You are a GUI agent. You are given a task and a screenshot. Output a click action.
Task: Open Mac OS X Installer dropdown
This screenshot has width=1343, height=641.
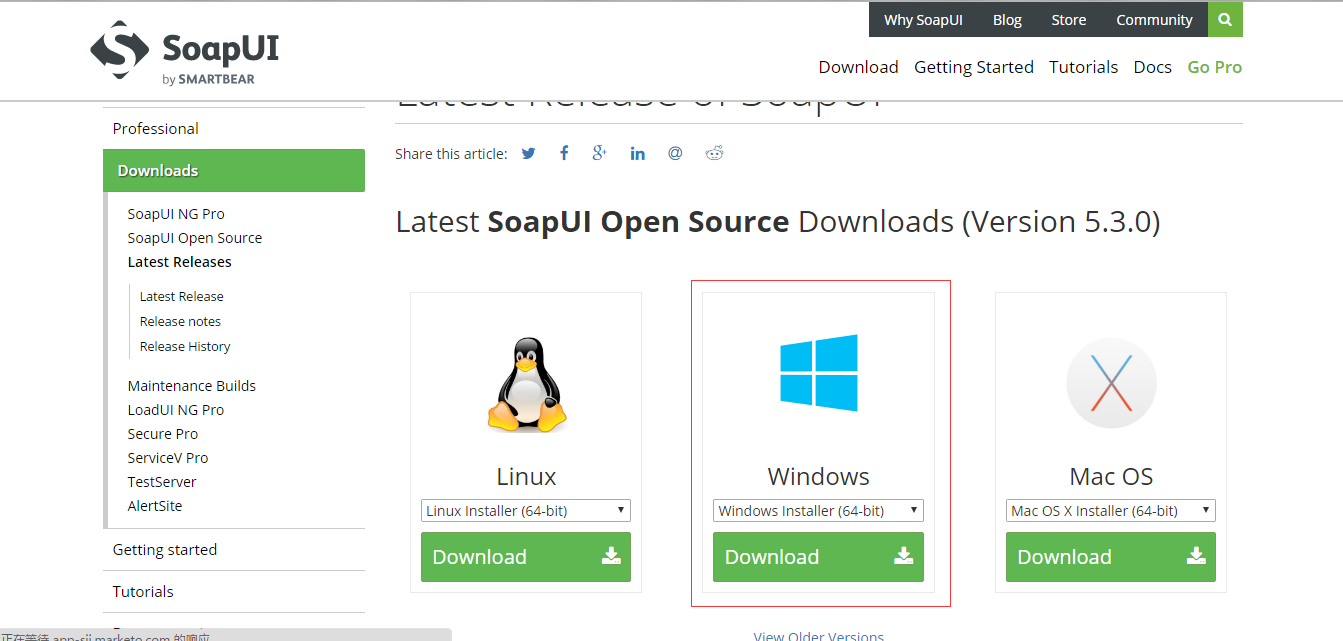1111,510
